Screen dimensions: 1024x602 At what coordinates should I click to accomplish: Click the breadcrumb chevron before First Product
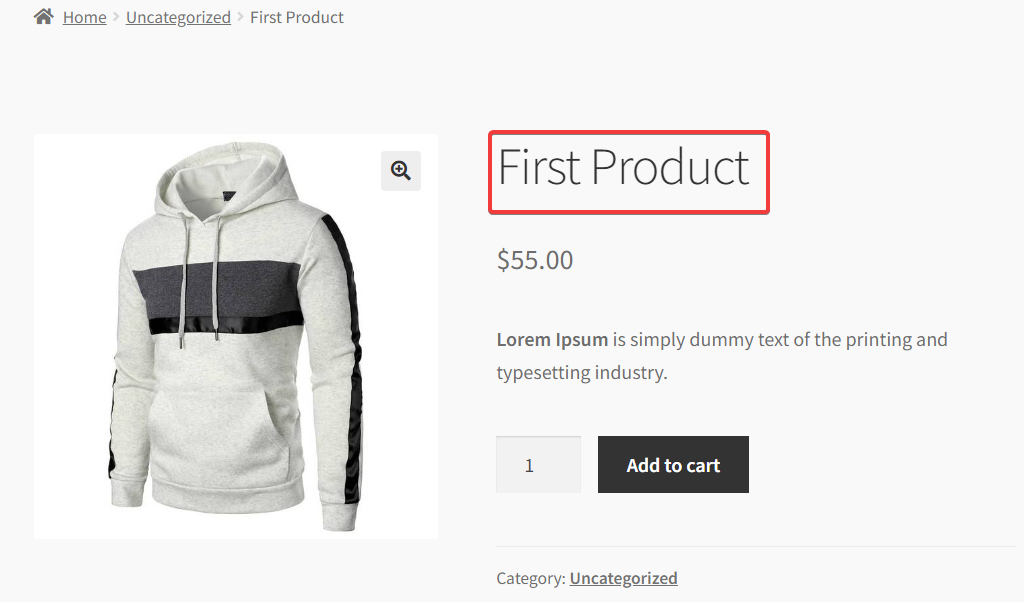pyautogui.click(x=238, y=17)
